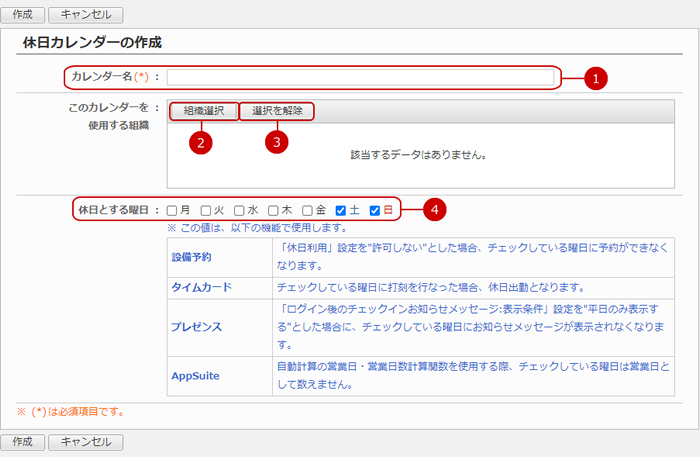
Task: Select the 設備予約 row label
Action: click(x=194, y=257)
